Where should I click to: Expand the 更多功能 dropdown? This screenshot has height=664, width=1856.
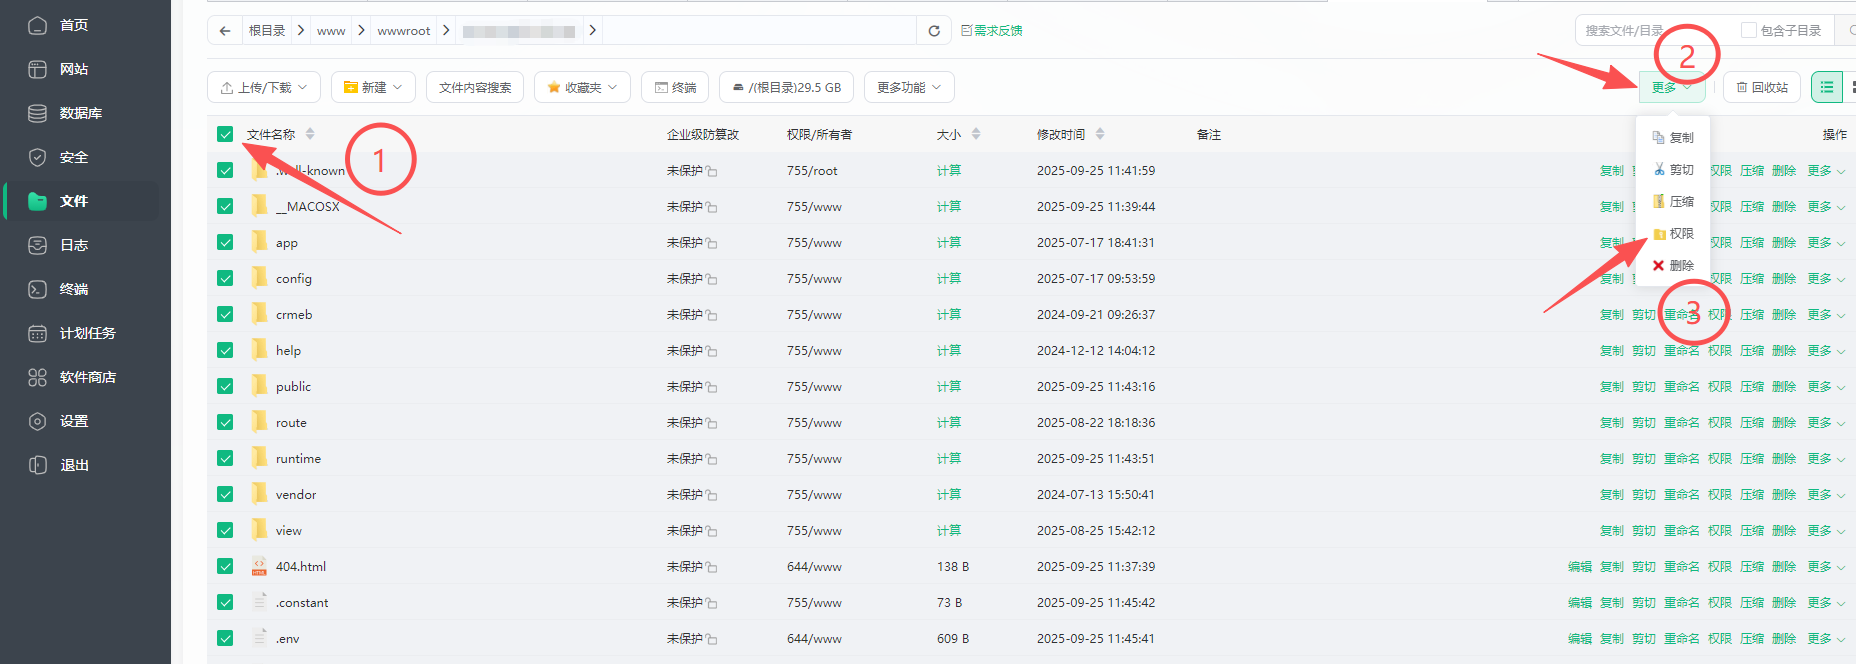click(909, 87)
